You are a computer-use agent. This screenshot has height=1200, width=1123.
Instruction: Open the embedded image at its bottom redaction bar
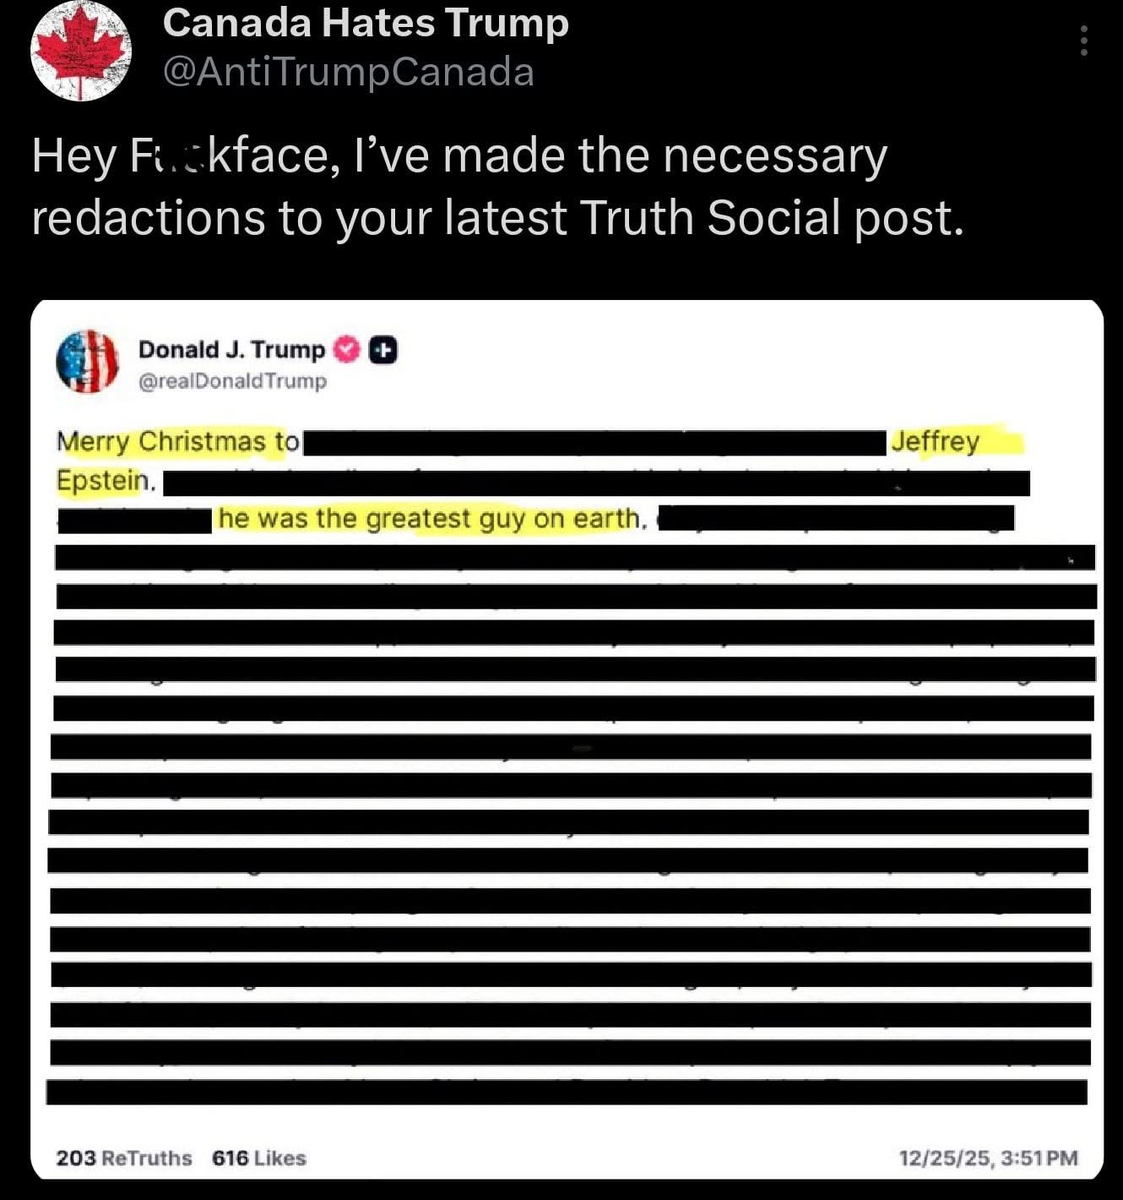coord(567,1091)
